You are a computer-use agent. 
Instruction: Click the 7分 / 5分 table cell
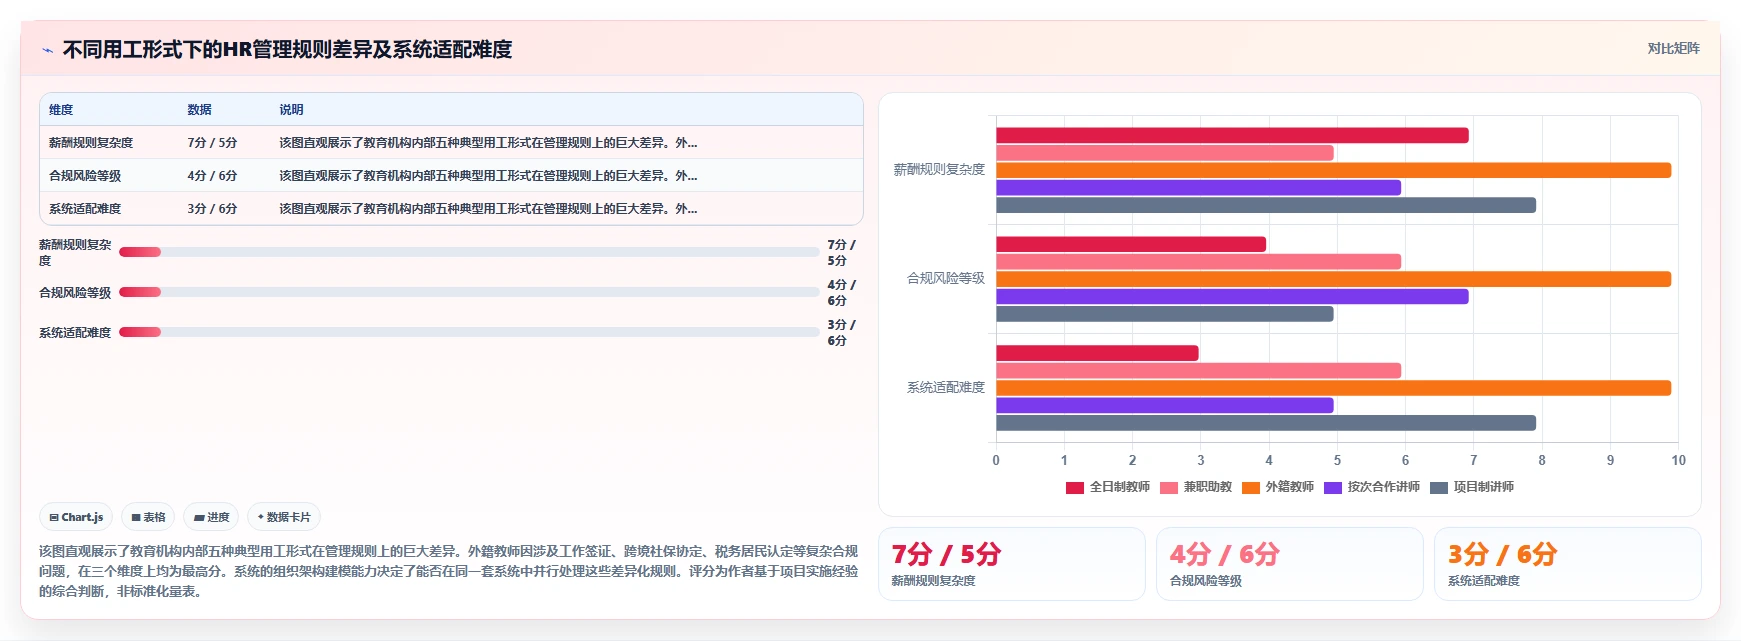click(212, 143)
